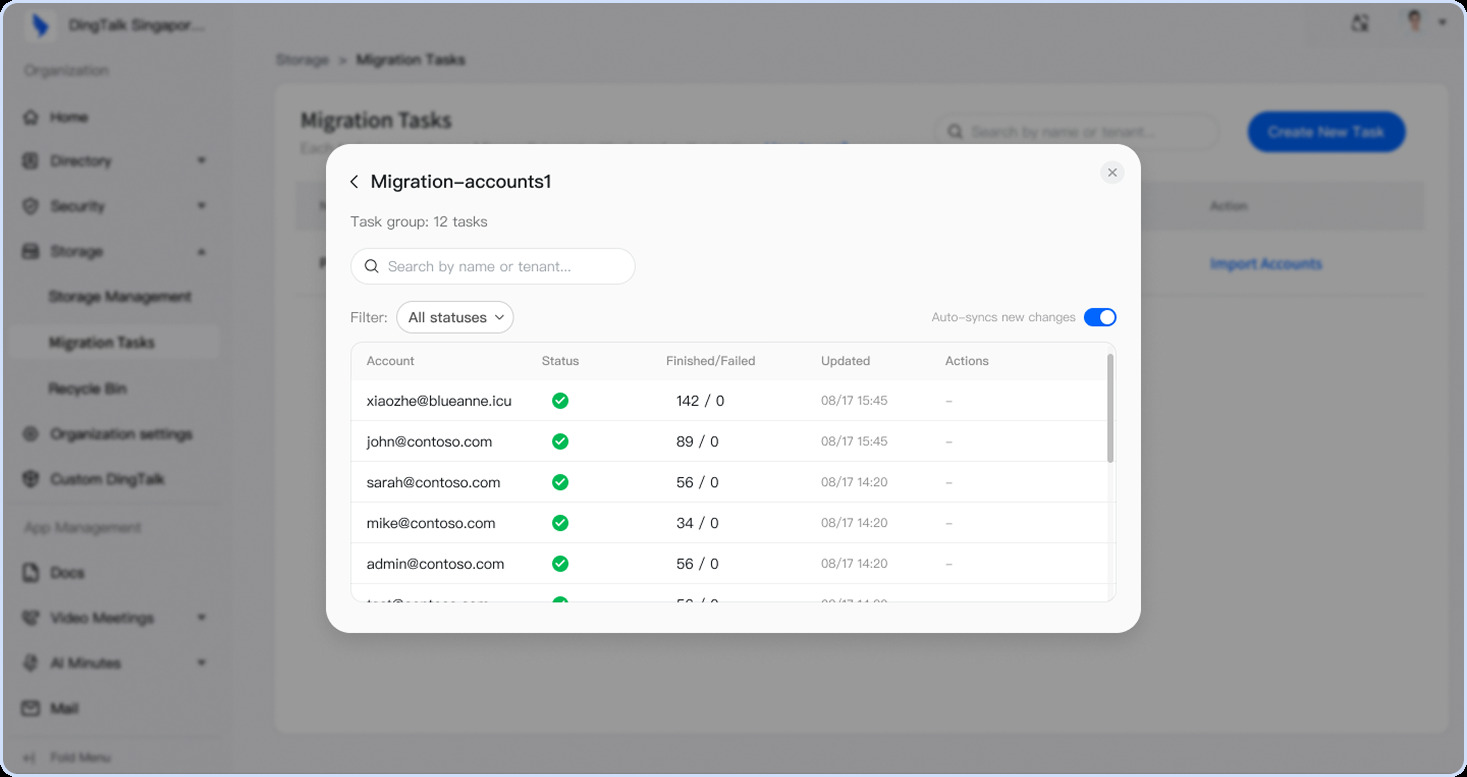Viewport: 1467px width, 777px height.
Task: Click the Custom DingTalk icon
Action: coord(31,480)
